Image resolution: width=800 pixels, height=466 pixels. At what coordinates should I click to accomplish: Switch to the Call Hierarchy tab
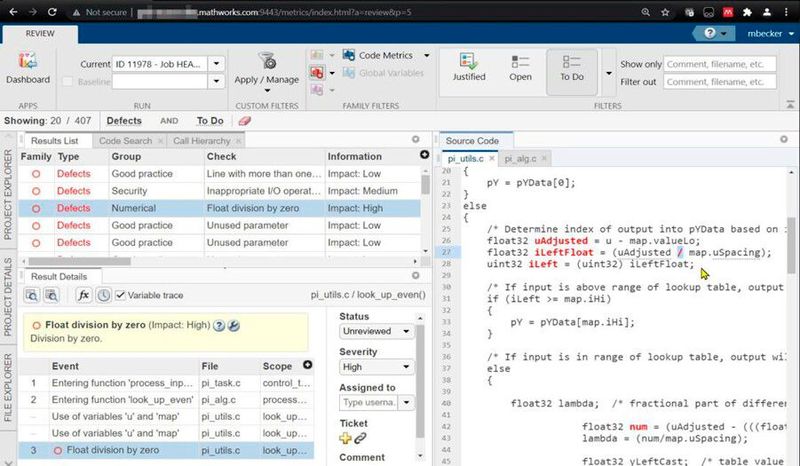[x=202, y=141]
